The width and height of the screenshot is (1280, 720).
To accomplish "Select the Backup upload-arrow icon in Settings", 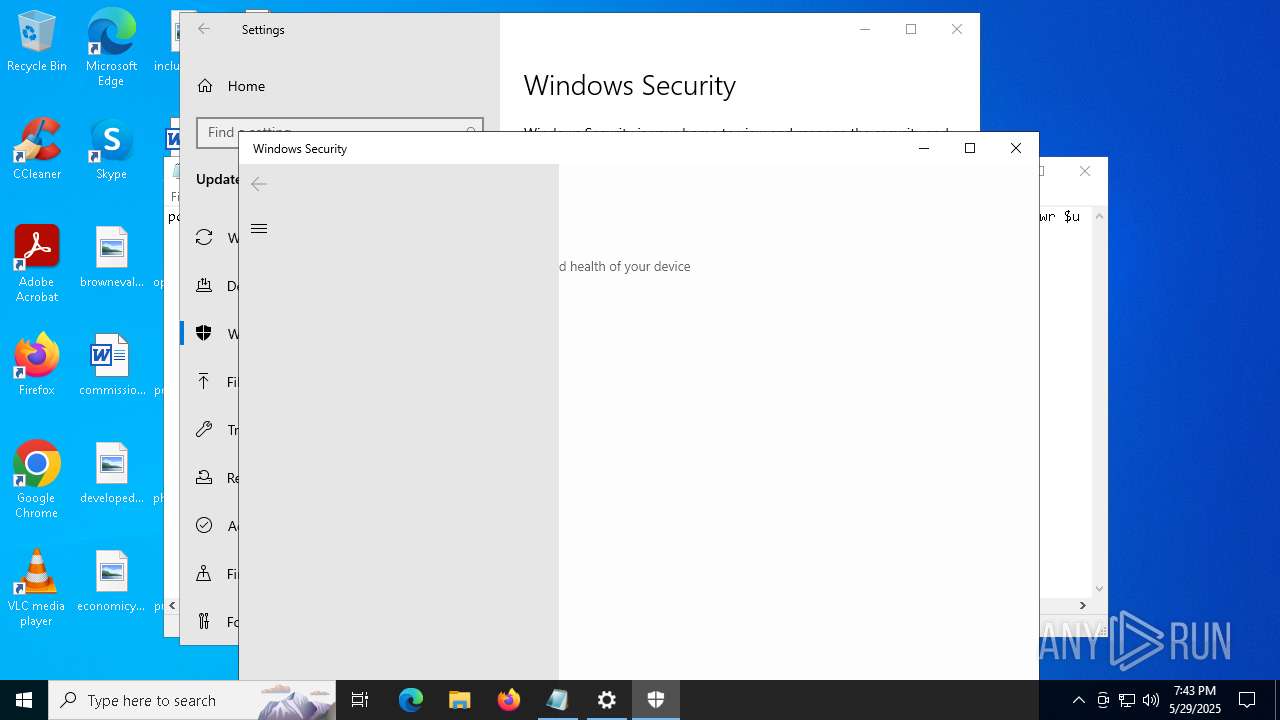I will (204, 381).
